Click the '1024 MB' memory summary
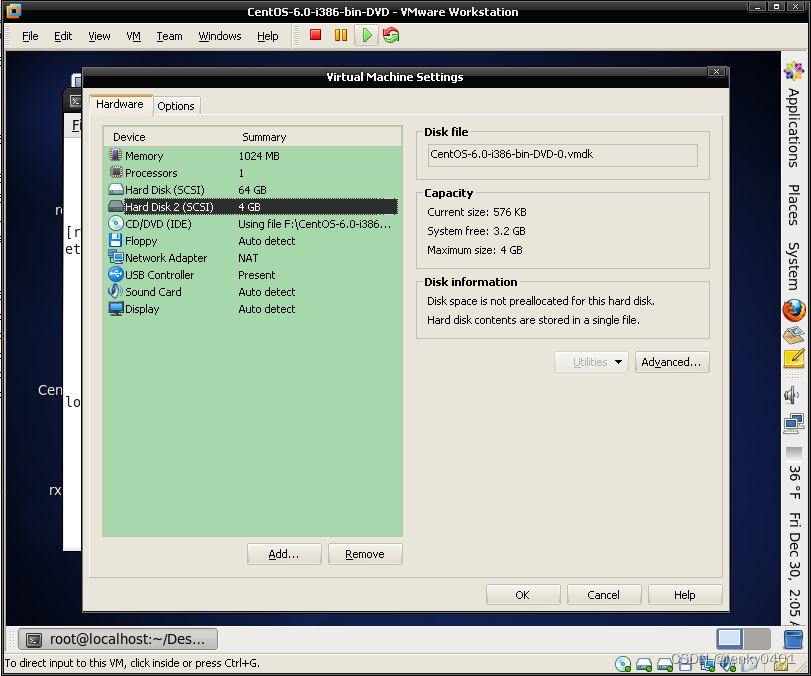Image resolution: width=811 pixels, height=676 pixels. (x=259, y=156)
